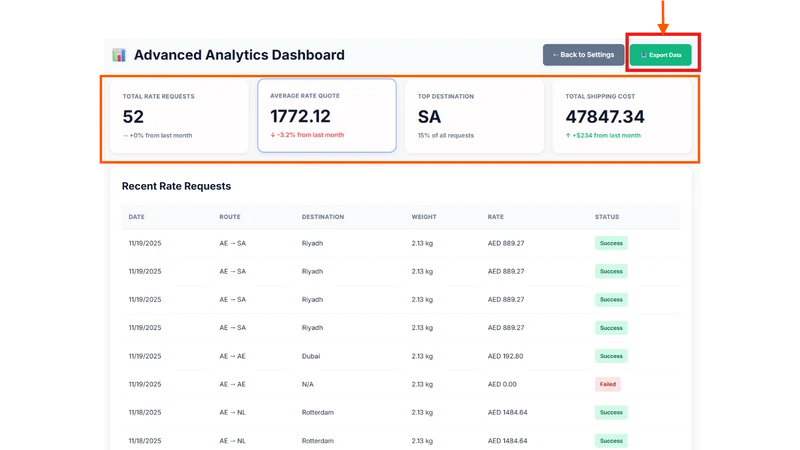Select the first Riyadh request row
Screen dimensions: 800x450
(401, 243)
